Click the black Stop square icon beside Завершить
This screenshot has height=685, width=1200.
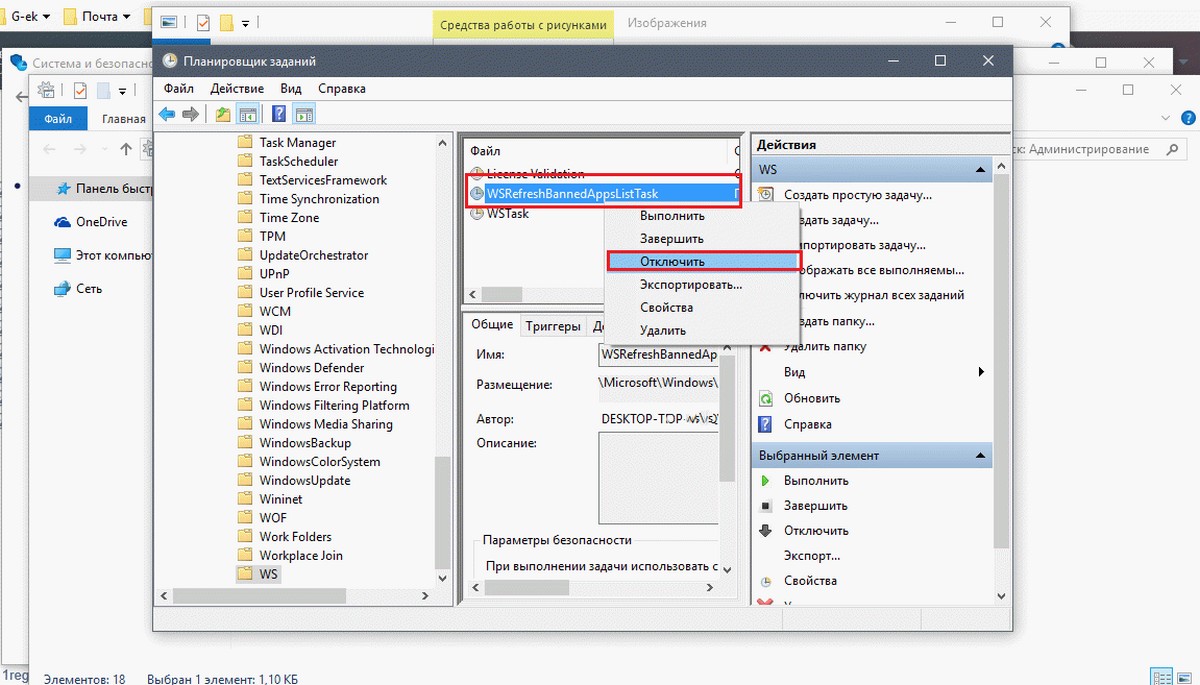coord(766,506)
